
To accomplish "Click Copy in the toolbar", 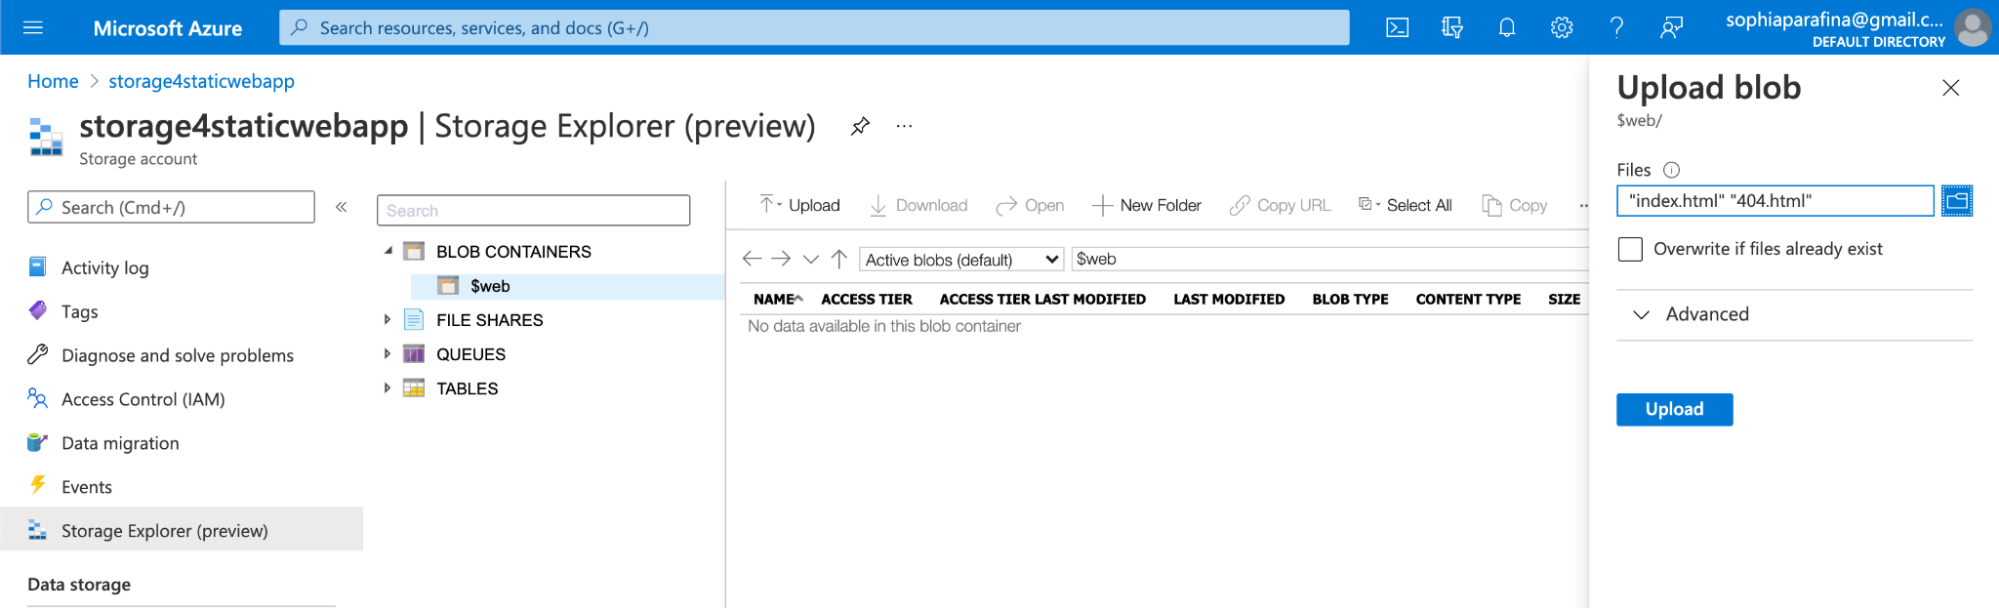I will pyautogui.click(x=1514, y=205).
